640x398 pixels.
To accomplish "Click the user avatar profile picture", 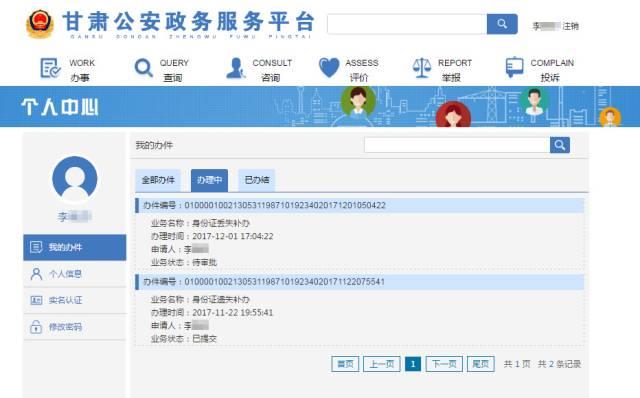I will tap(75, 179).
